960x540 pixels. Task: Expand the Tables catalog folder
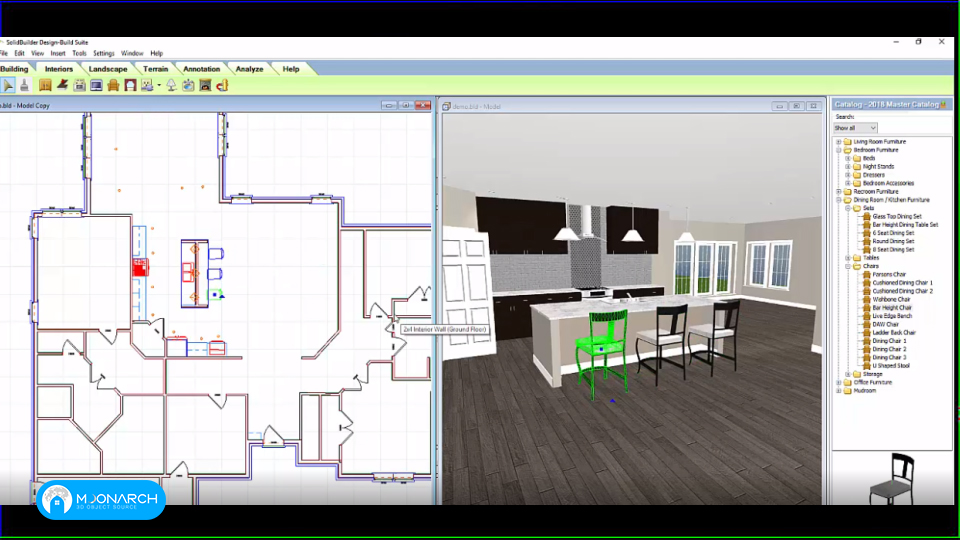tap(848, 258)
